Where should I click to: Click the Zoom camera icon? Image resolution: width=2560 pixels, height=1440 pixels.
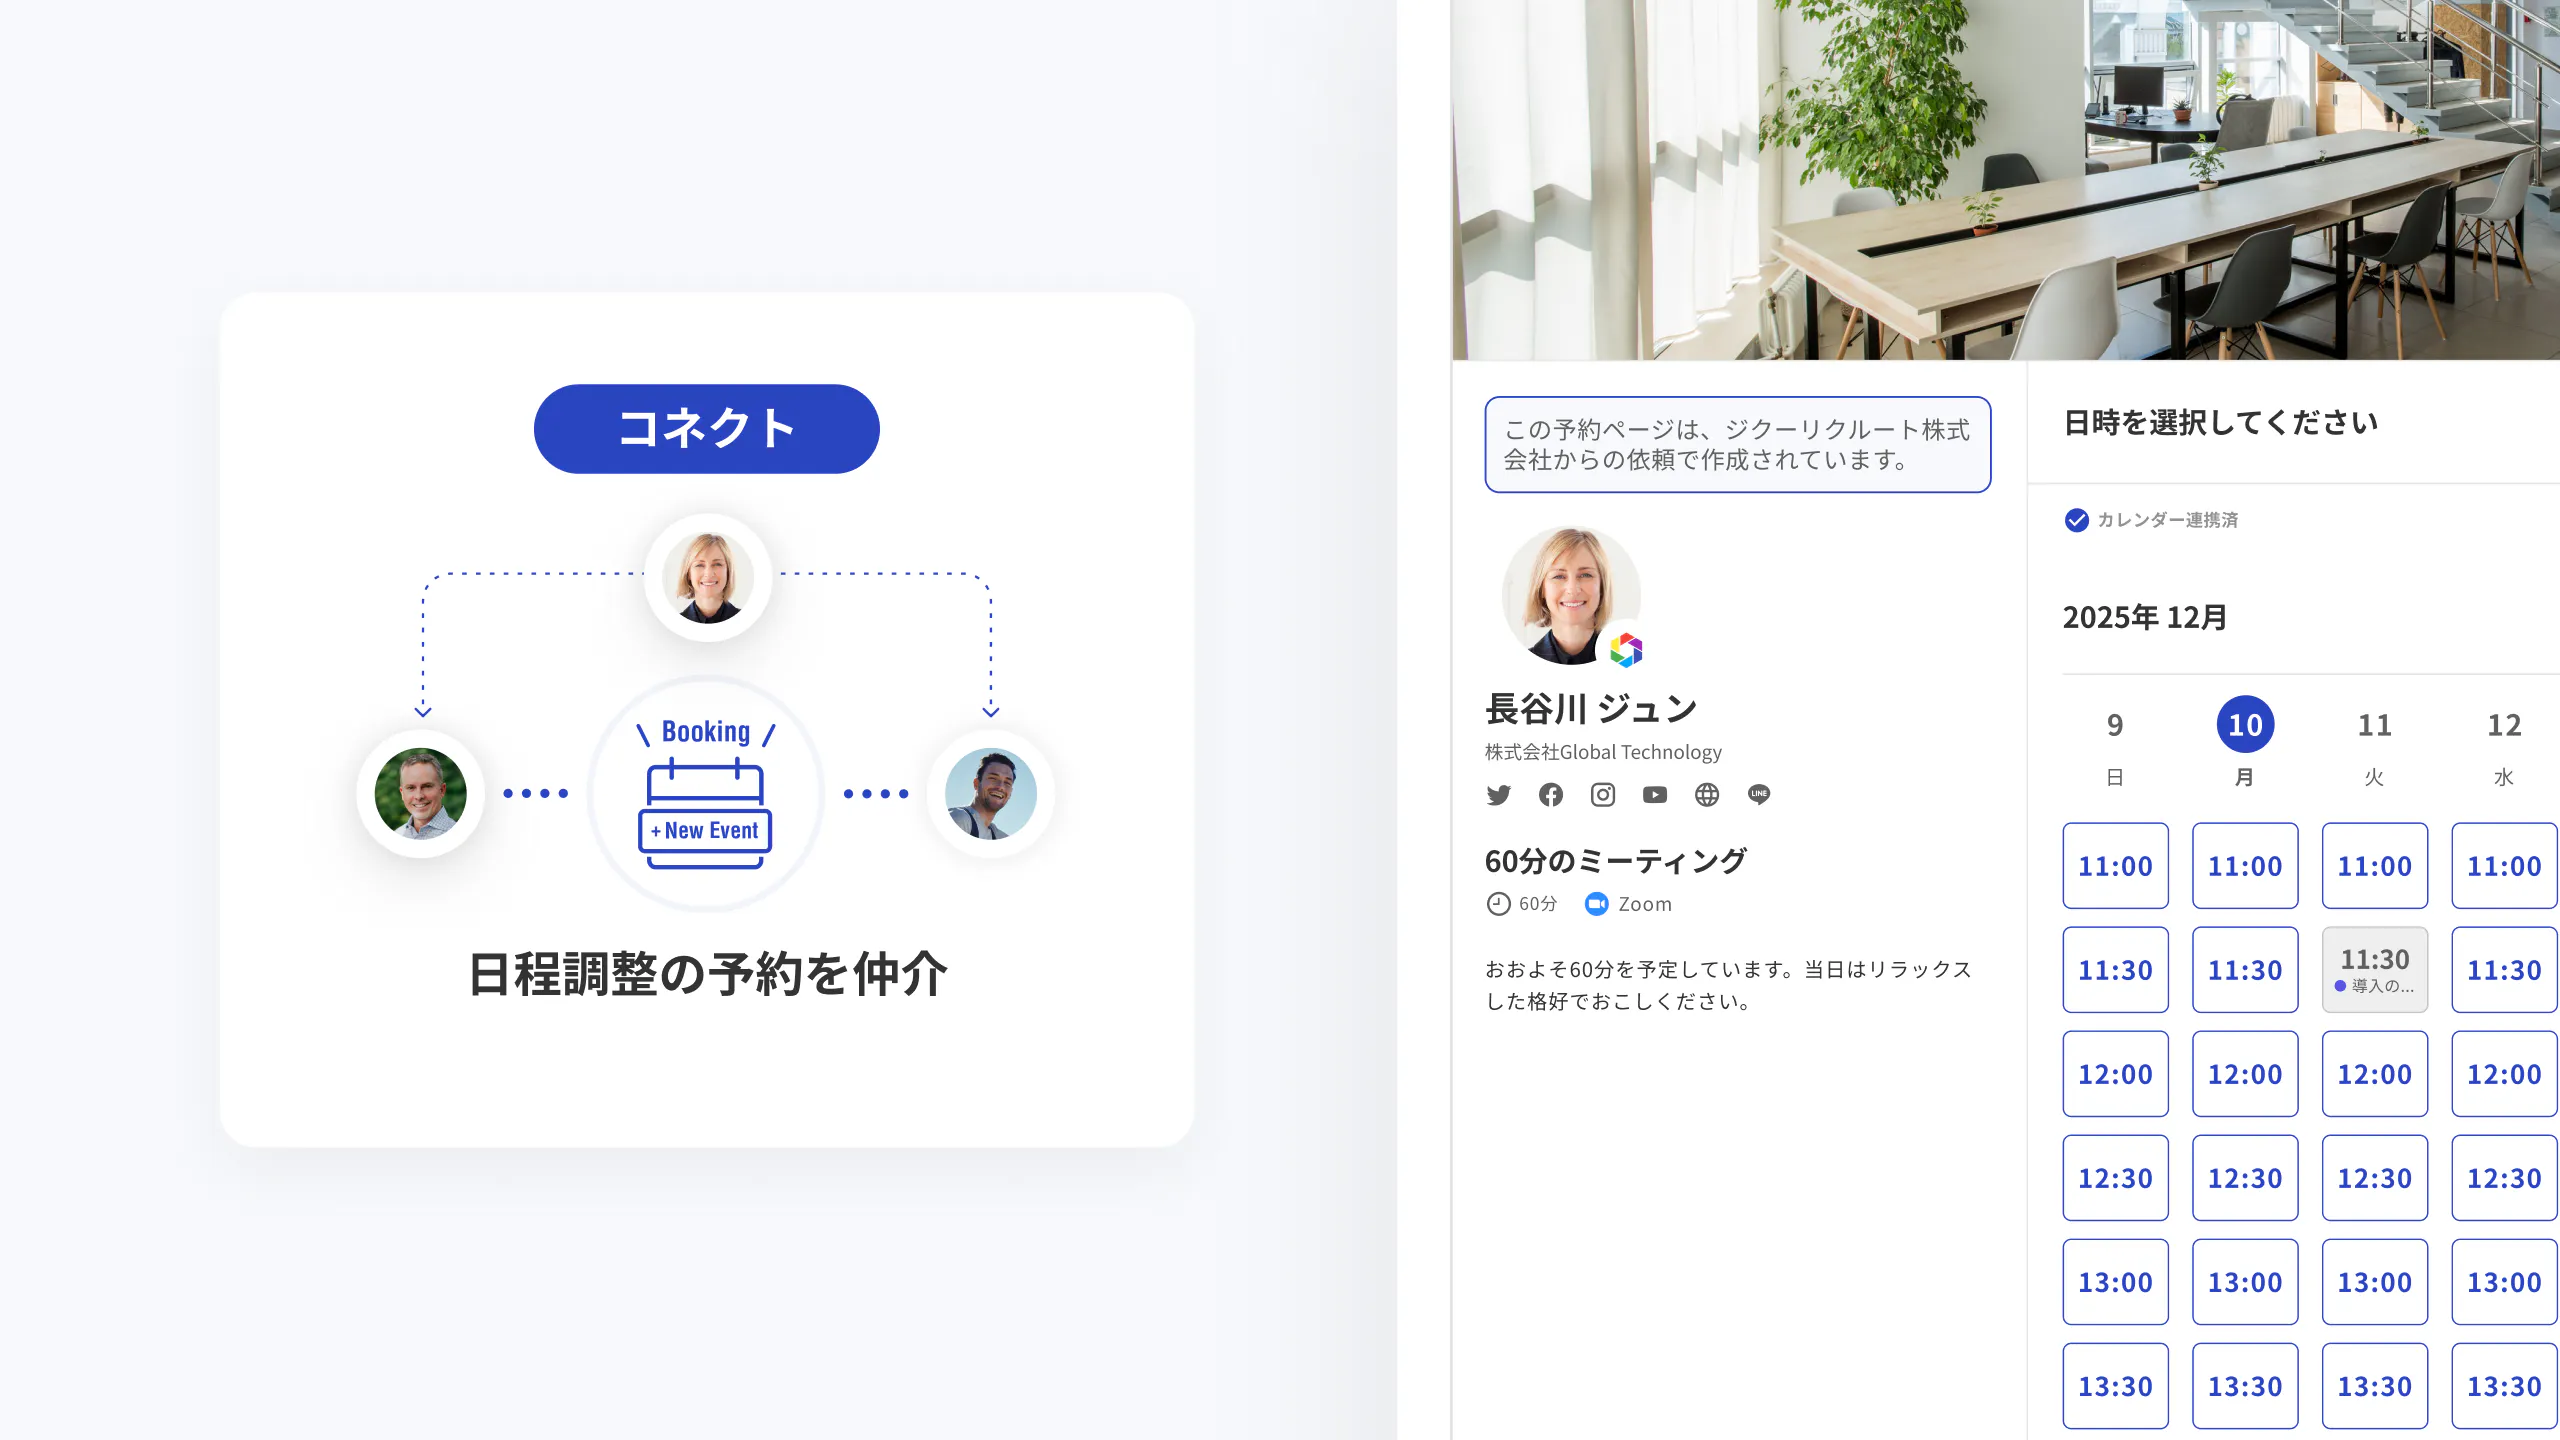pyautogui.click(x=1596, y=904)
